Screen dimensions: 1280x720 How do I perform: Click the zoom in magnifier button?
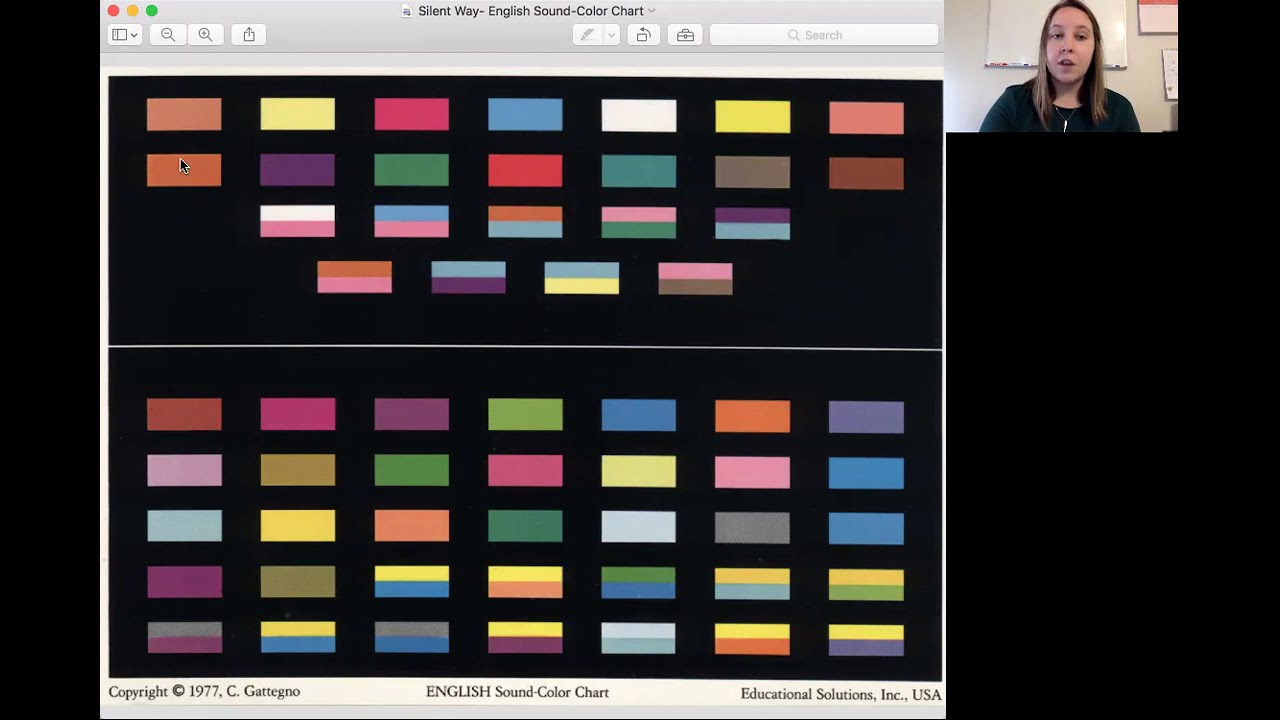coord(205,35)
